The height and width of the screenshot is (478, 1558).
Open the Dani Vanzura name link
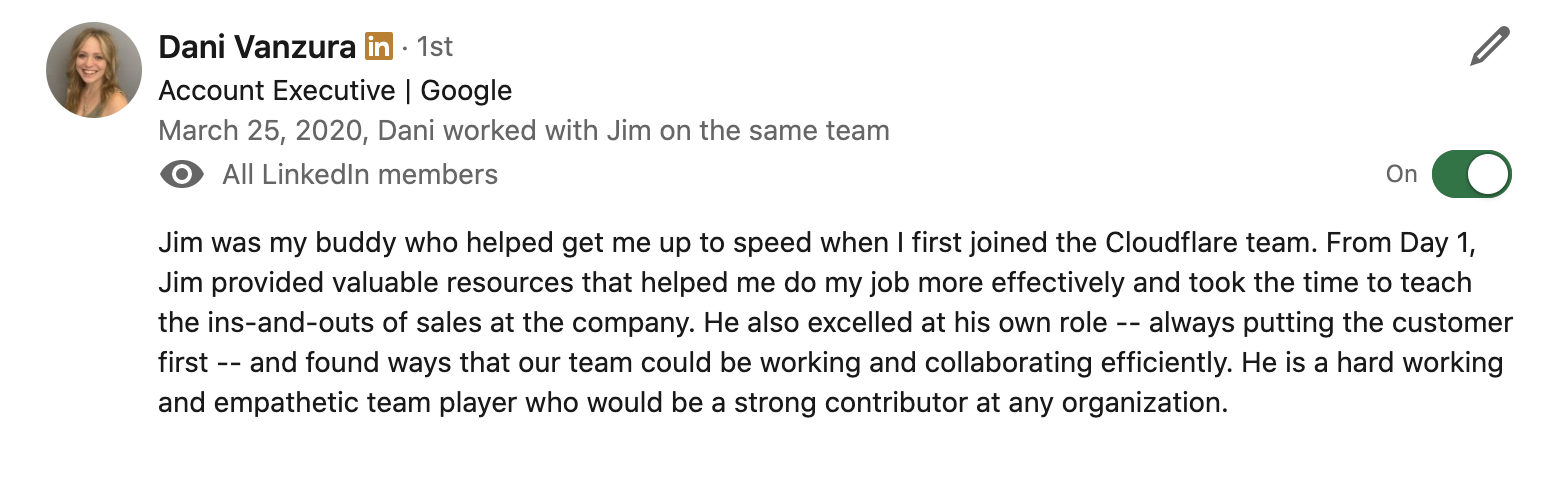256,47
